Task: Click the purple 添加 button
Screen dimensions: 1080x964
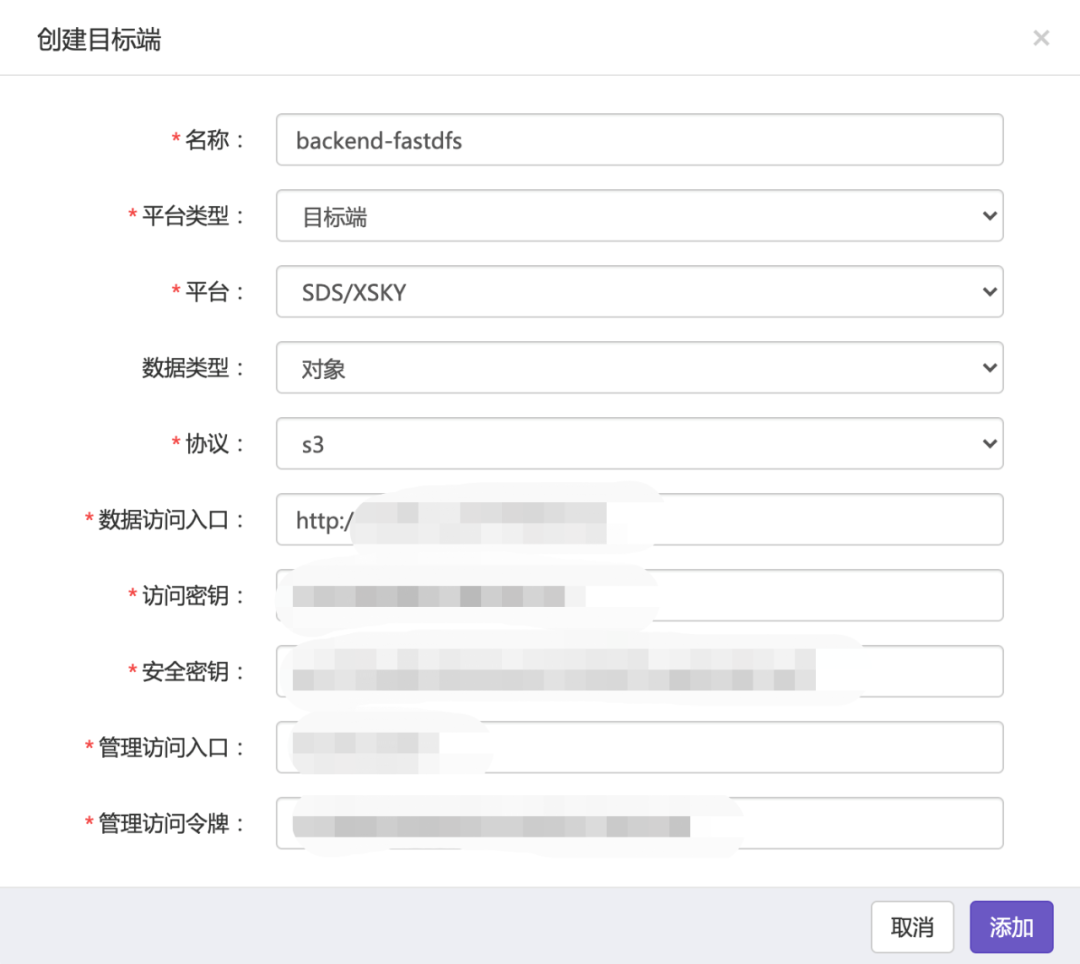Action: pos(1011,927)
